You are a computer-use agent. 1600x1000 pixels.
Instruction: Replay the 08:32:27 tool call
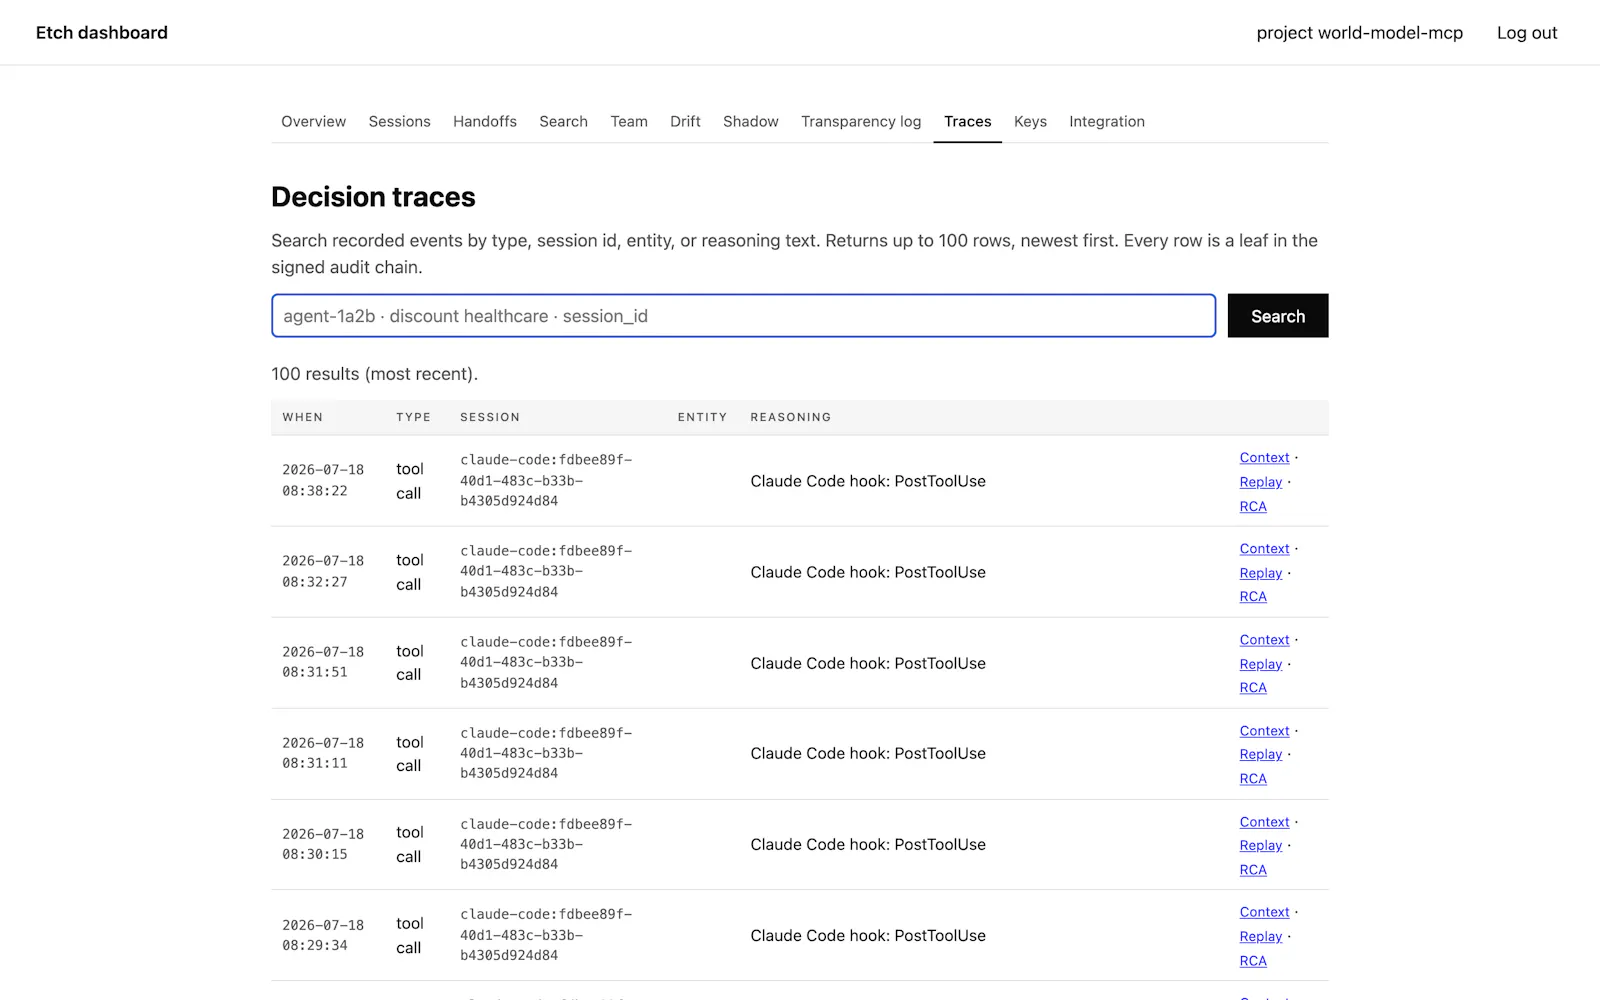[x=1260, y=573]
